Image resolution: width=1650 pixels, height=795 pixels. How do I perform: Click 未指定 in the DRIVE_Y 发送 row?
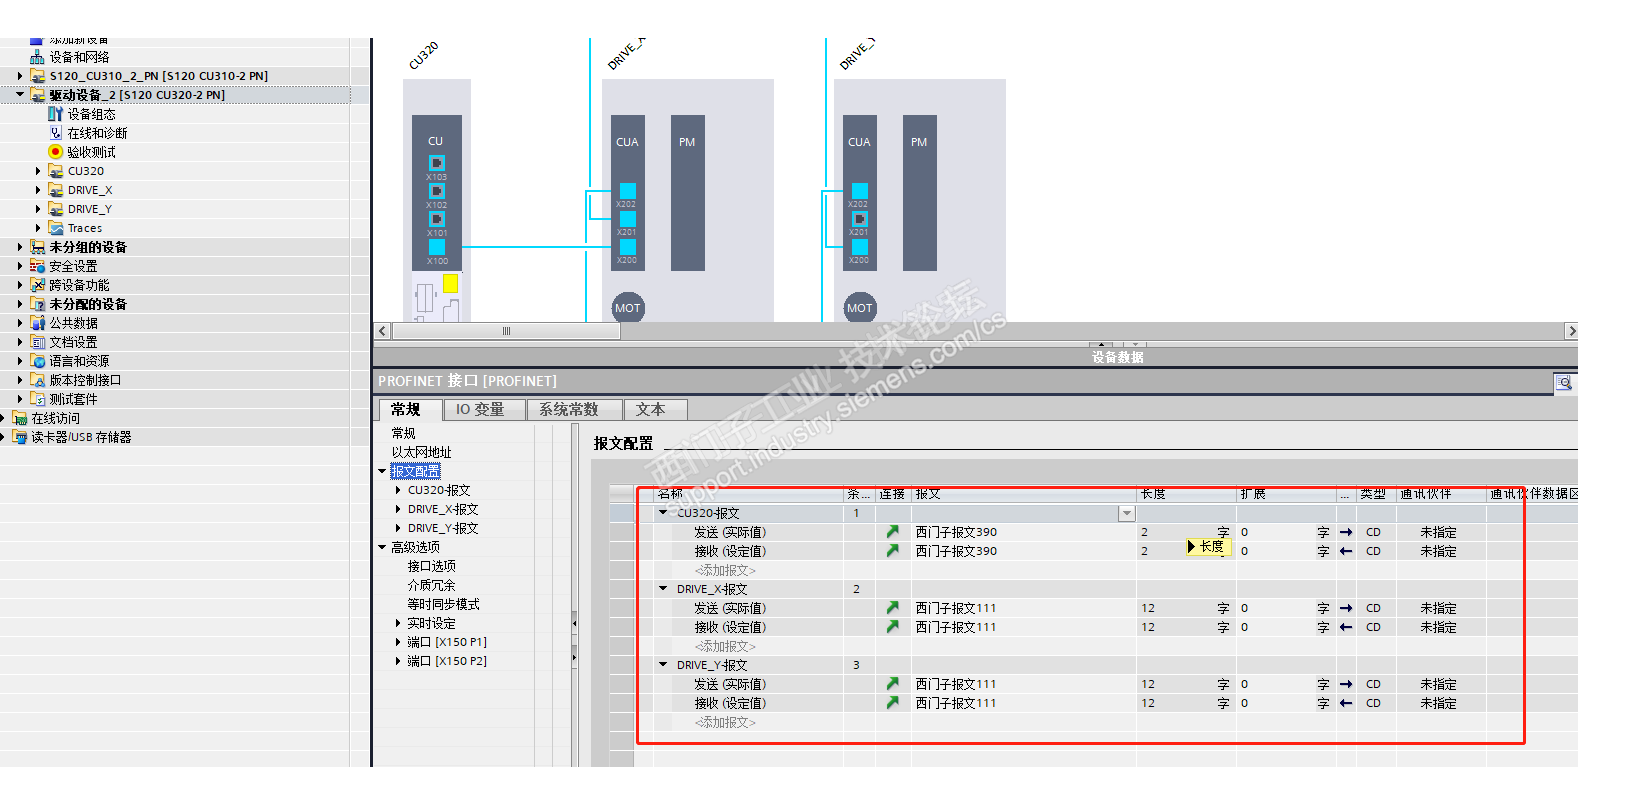point(1438,684)
